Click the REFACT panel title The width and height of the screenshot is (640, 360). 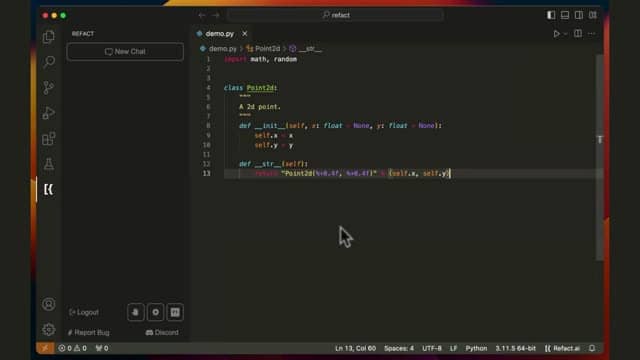tap(83, 33)
